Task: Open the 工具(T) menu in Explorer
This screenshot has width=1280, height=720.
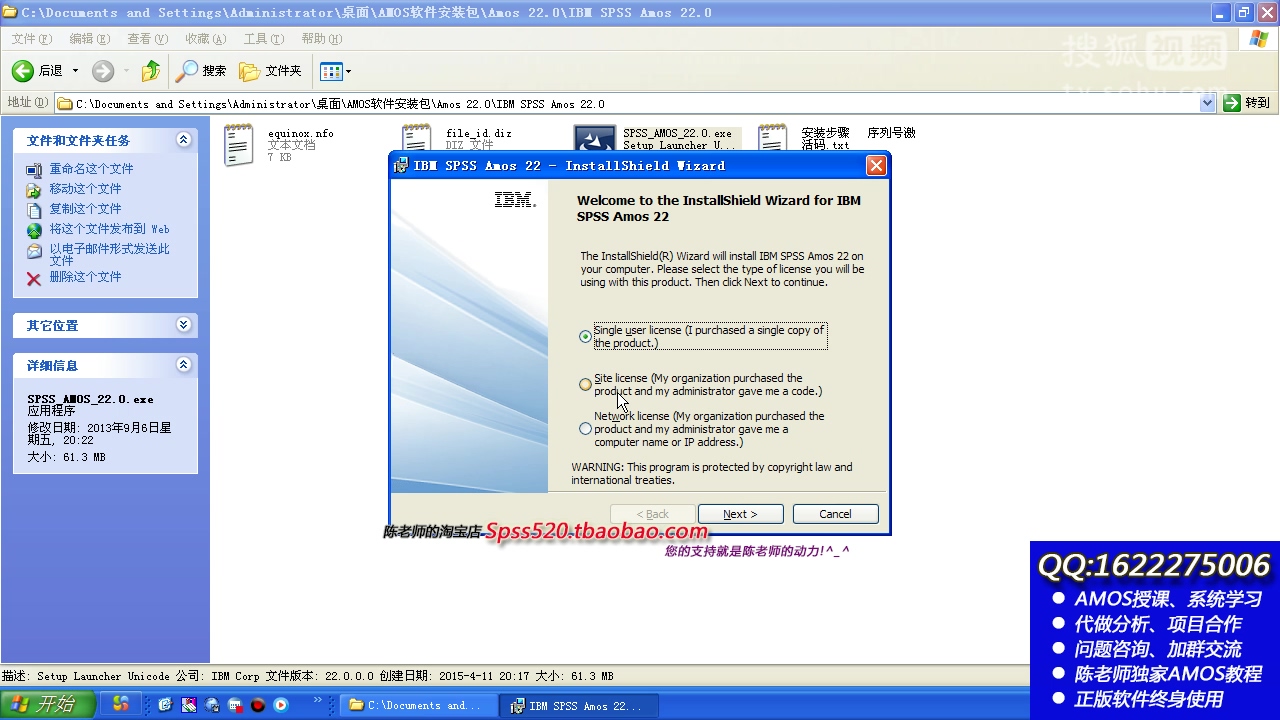Action: 263,39
